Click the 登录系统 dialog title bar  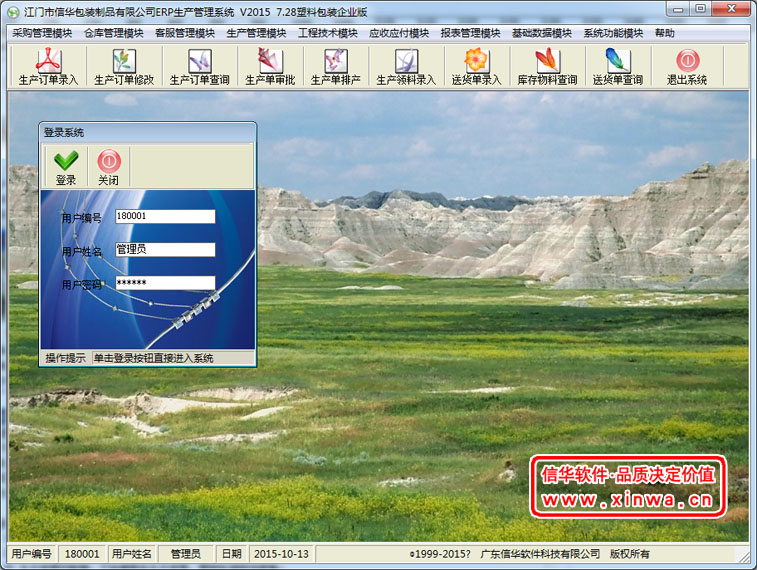148,132
